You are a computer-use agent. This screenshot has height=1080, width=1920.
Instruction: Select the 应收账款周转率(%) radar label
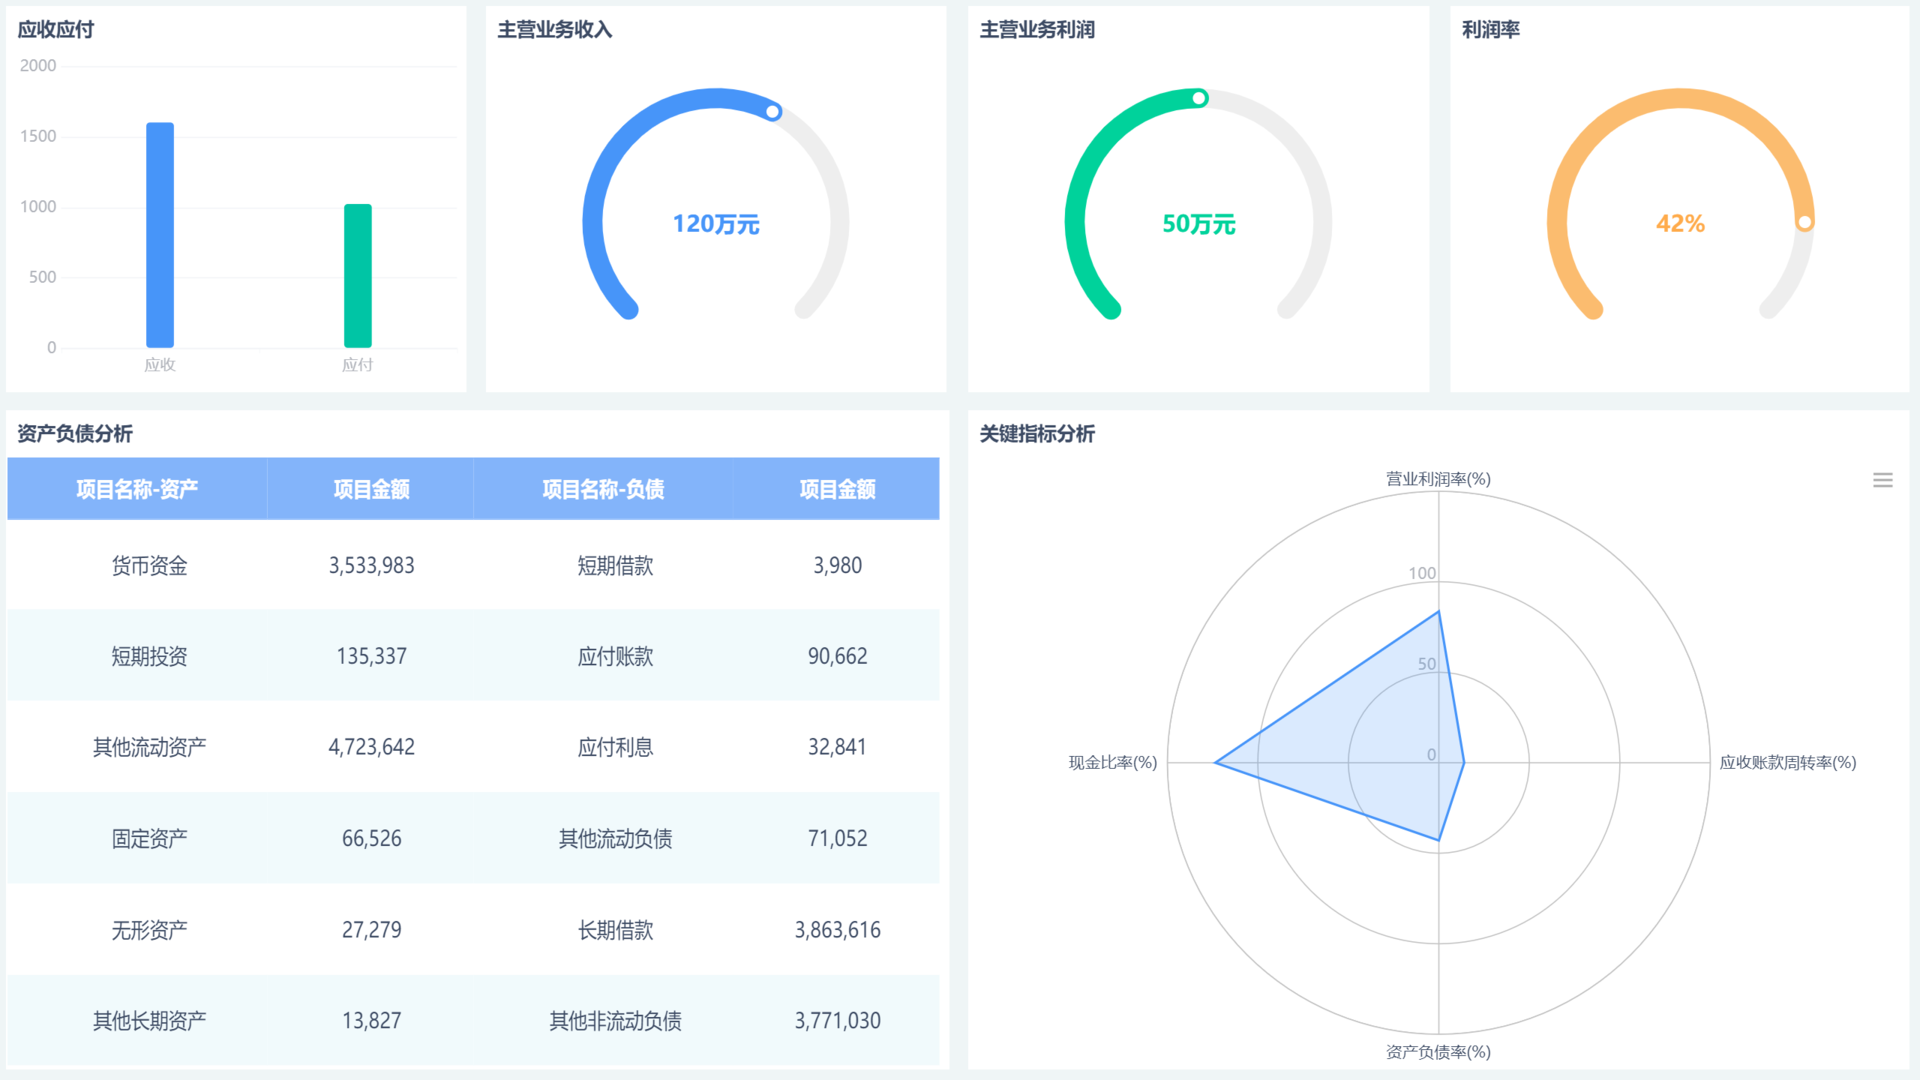click(1786, 761)
